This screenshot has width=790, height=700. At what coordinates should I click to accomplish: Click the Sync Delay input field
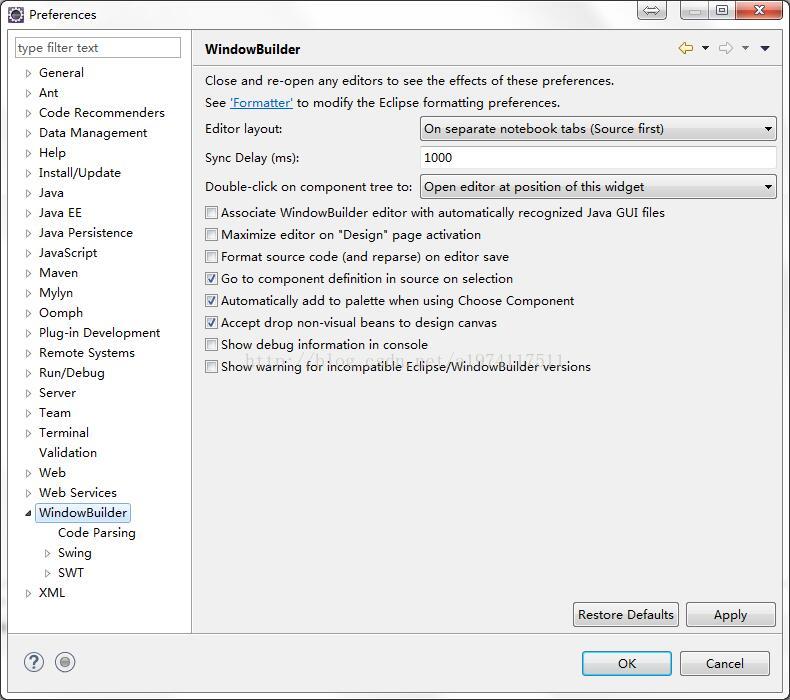click(598, 158)
